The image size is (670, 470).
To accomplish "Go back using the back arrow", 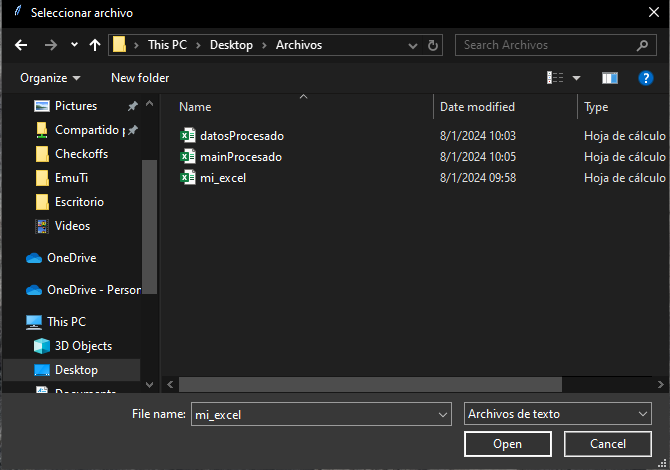I will pos(21,45).
